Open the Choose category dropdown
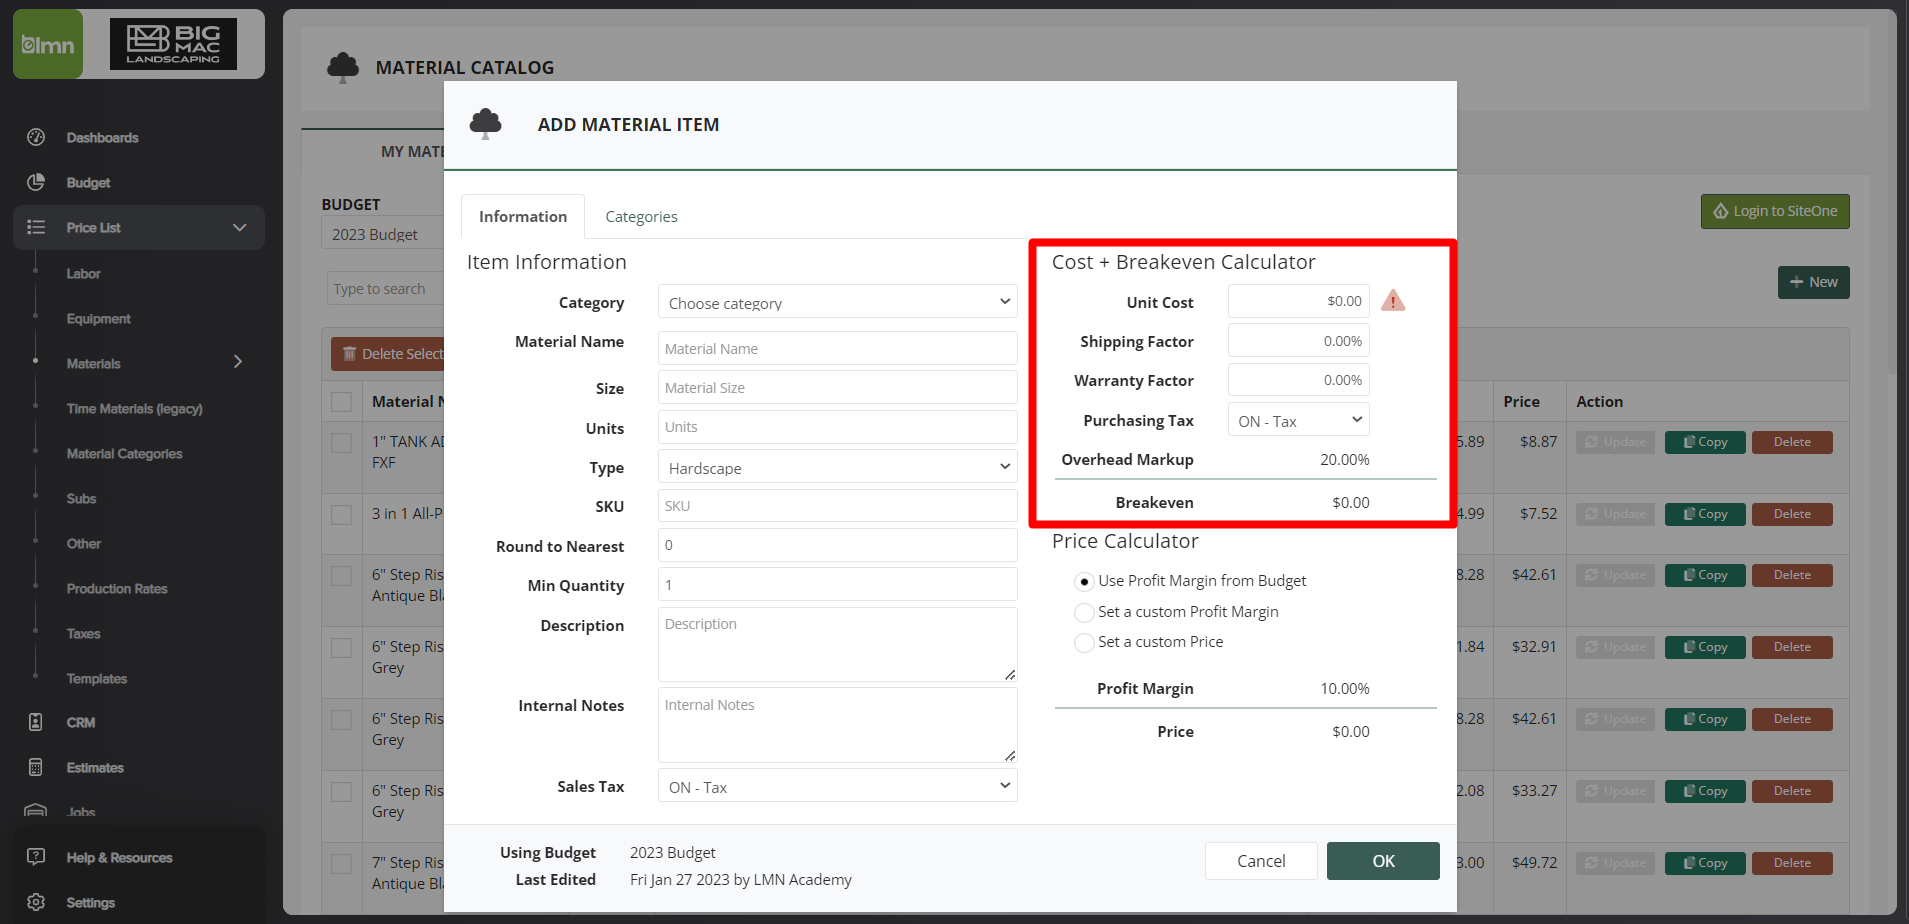This screenshot has height=924, width=1909. [x=838, y=302]
